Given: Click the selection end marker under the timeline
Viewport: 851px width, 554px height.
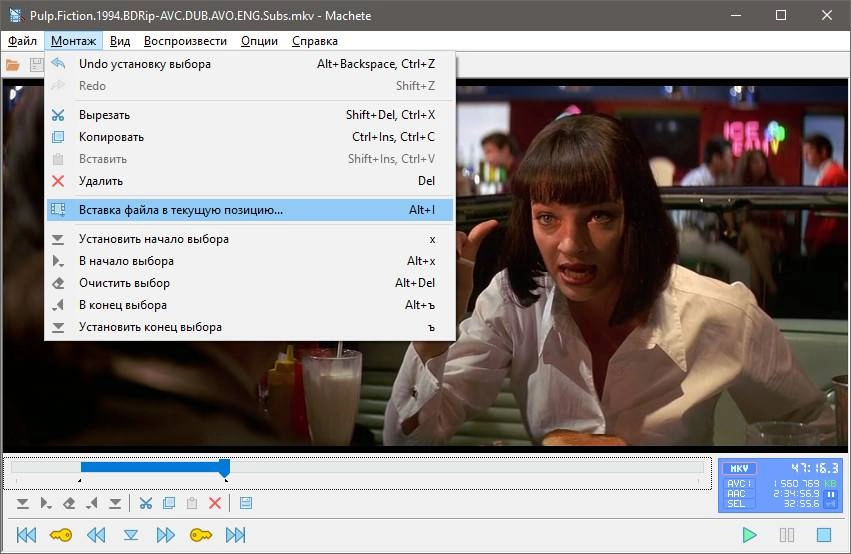Looking at the screenshot, I should click(x=226, y=481).
